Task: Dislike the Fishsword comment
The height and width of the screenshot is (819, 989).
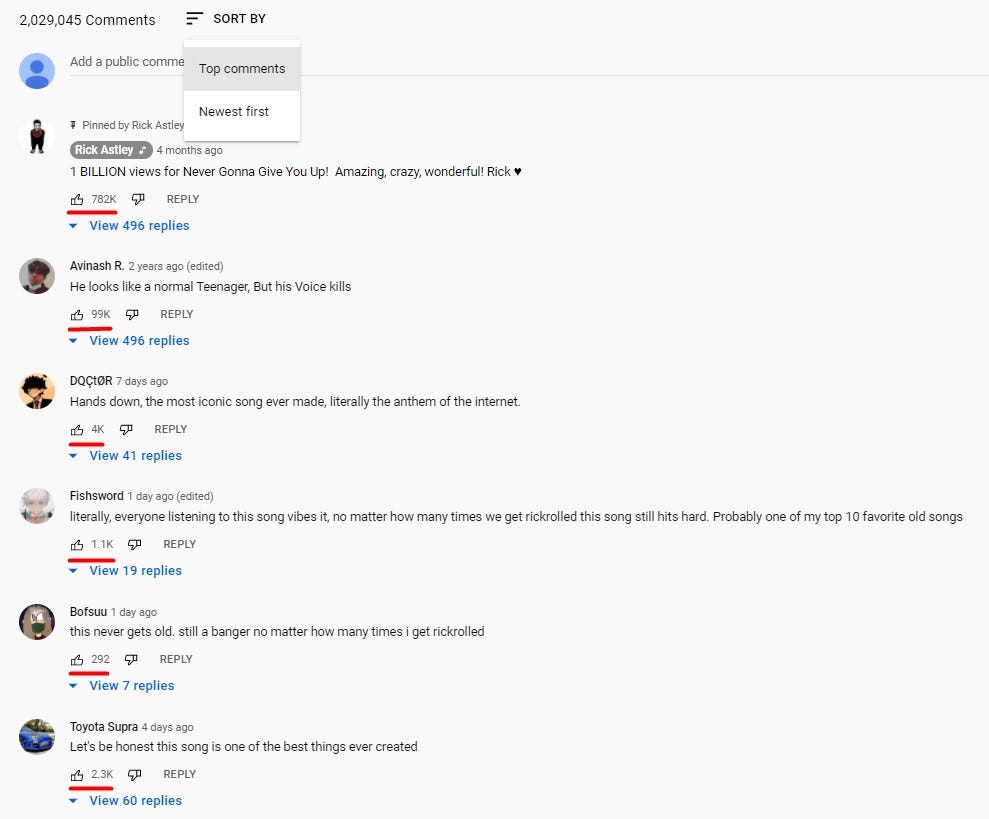Action: point(134,545)
